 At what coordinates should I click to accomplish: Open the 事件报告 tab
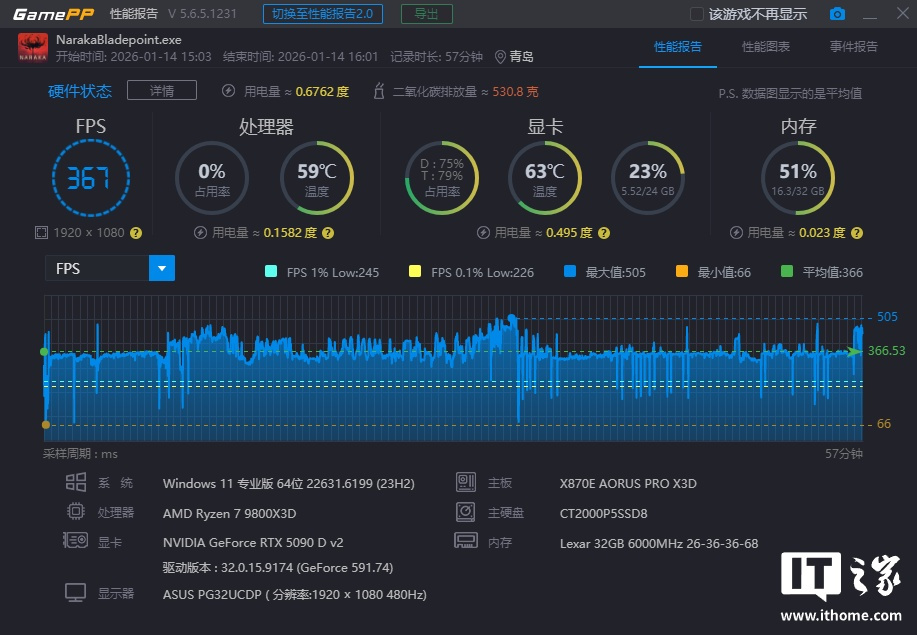[x=853, y=47]
